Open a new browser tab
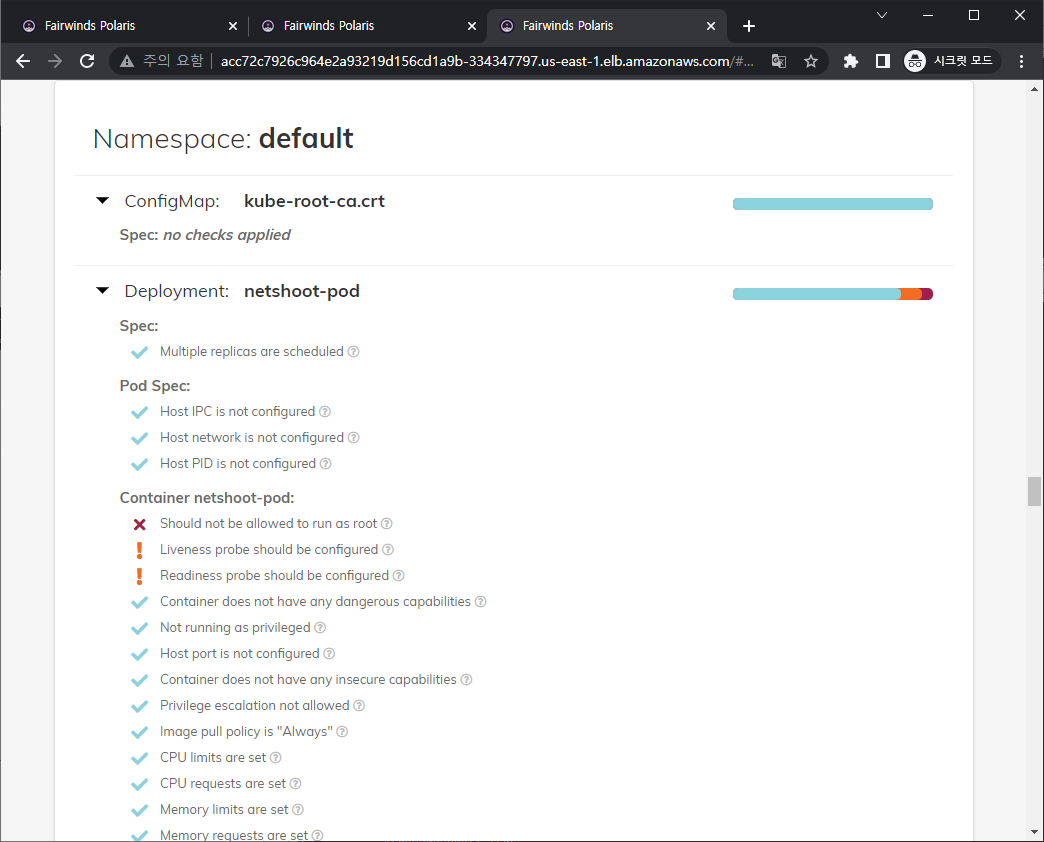The width and height of the screenshot is (1044, 842). click(748, 25)
